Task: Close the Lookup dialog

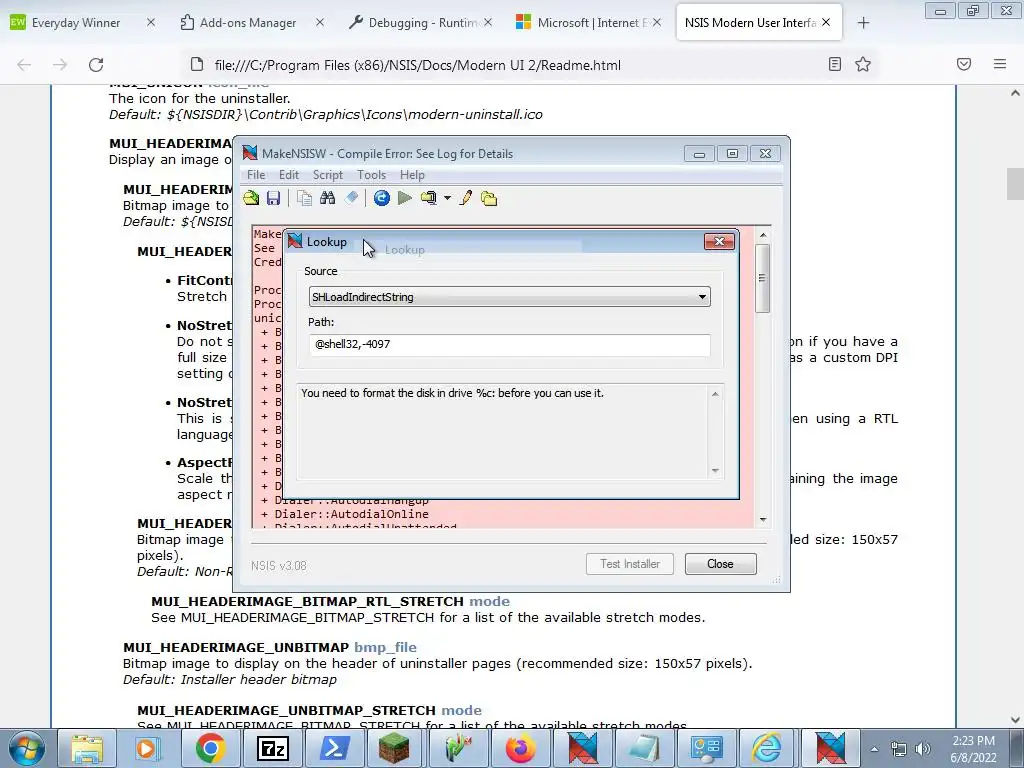Action: point(719,242)
